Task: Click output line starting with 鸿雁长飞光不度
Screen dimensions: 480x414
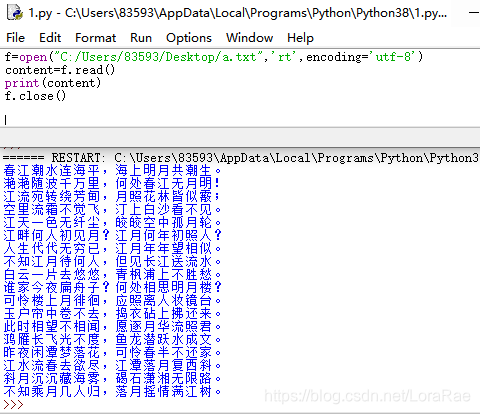Action: point(112,339)
